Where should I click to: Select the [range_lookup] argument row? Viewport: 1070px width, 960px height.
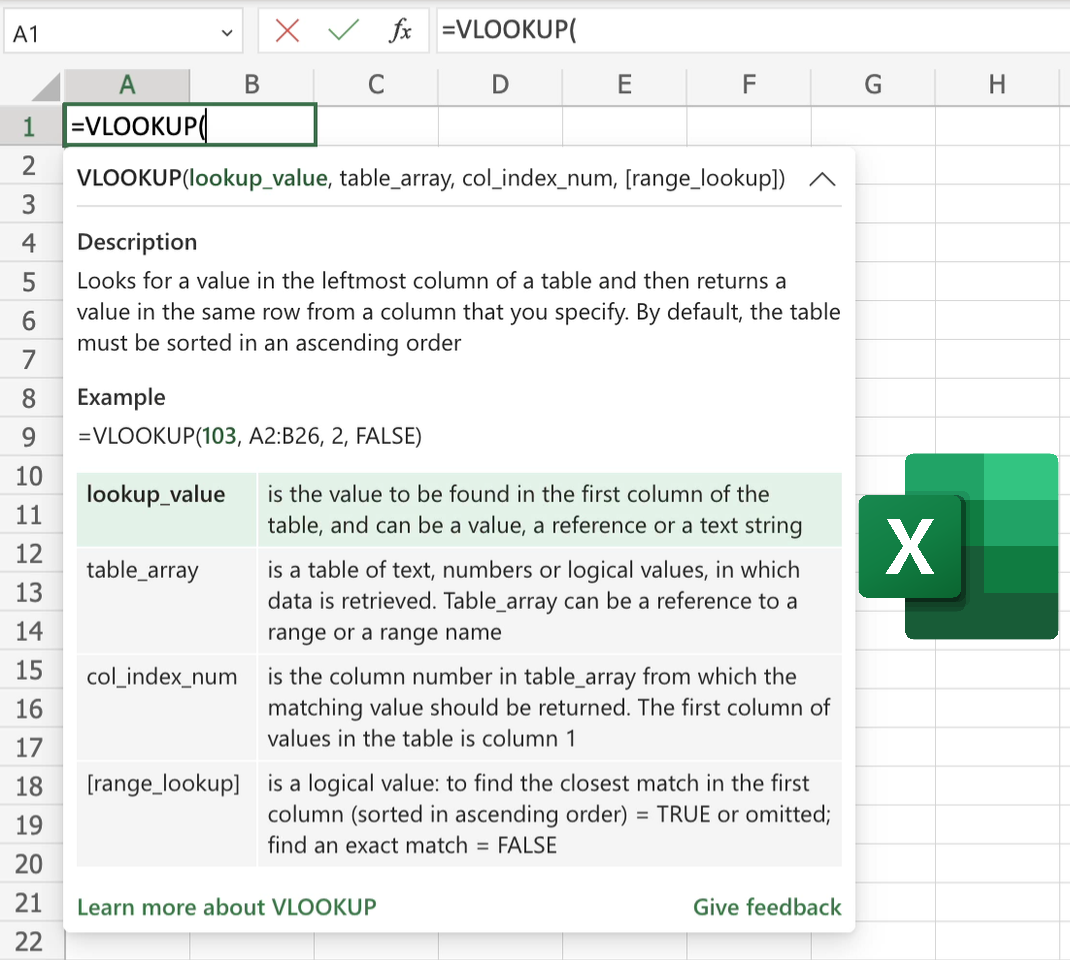point(459,814)
